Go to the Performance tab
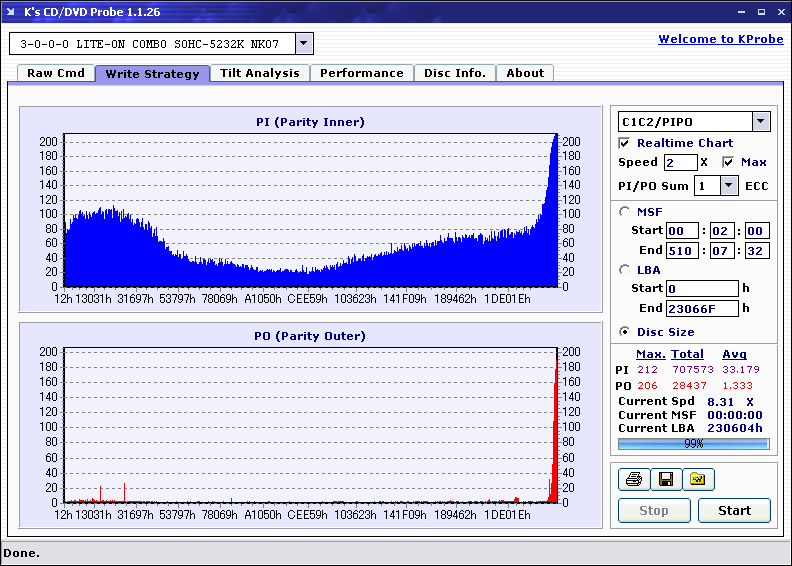The height and width of the screenshot is (566, 792). pyautogui.click(x=362, y=73)
